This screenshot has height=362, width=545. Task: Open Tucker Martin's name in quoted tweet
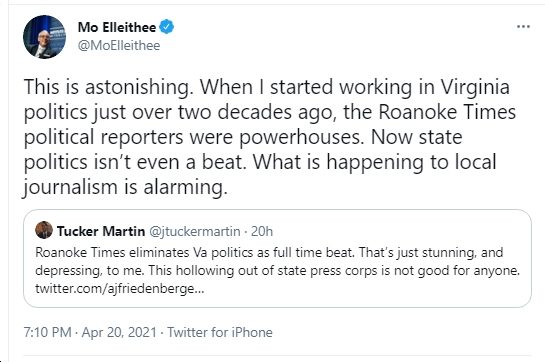(101, 231)
